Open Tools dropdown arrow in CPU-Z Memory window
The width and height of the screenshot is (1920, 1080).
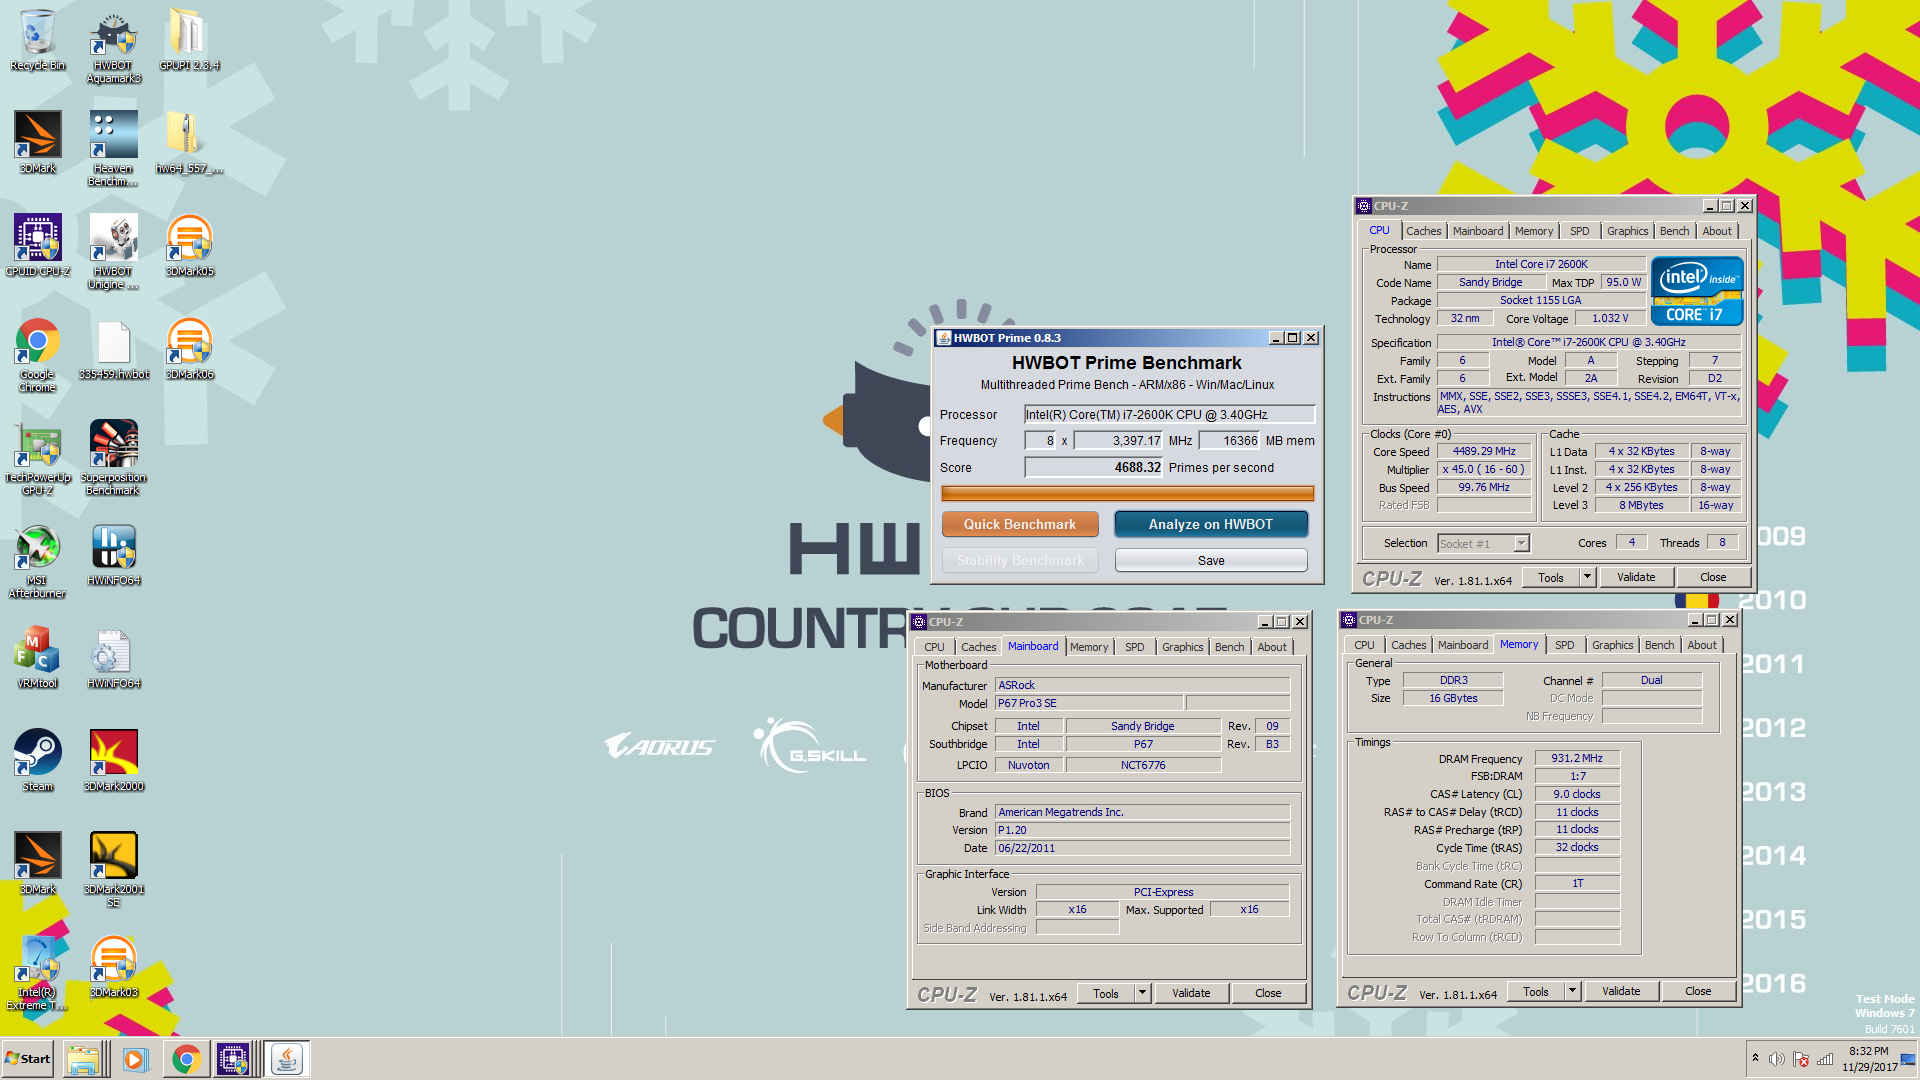pos(1572,992)
